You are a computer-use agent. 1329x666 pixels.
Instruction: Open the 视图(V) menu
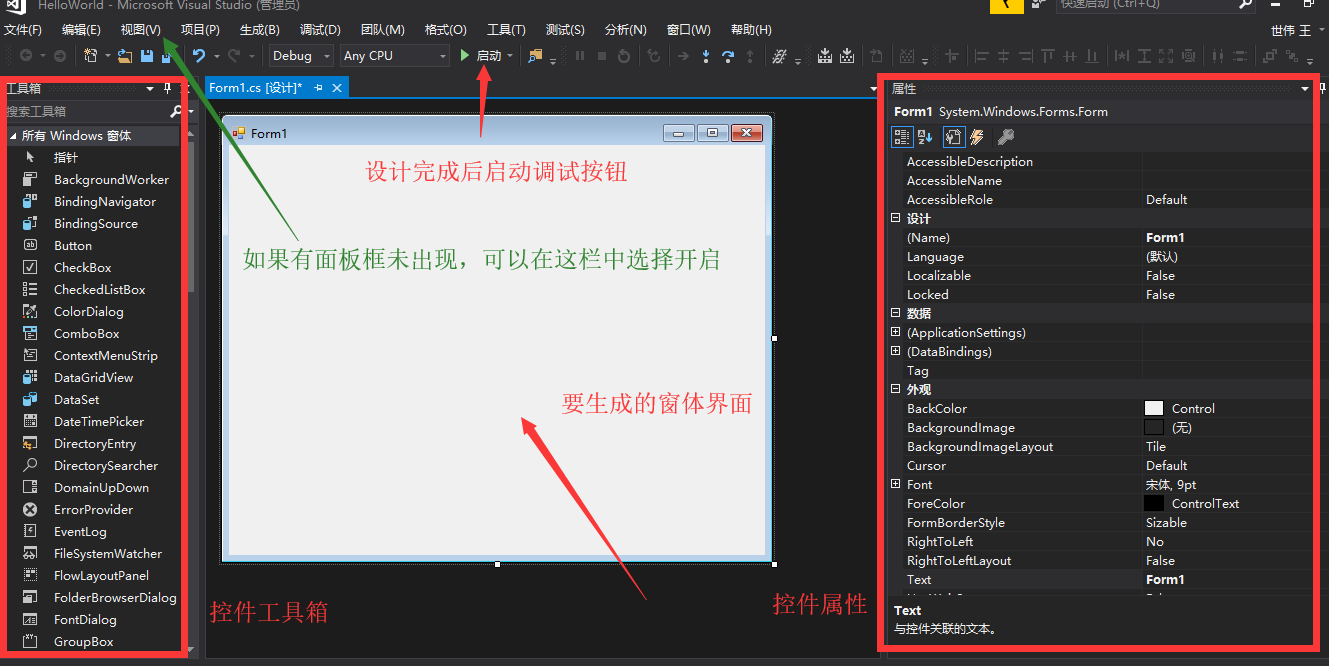point(141,30)
